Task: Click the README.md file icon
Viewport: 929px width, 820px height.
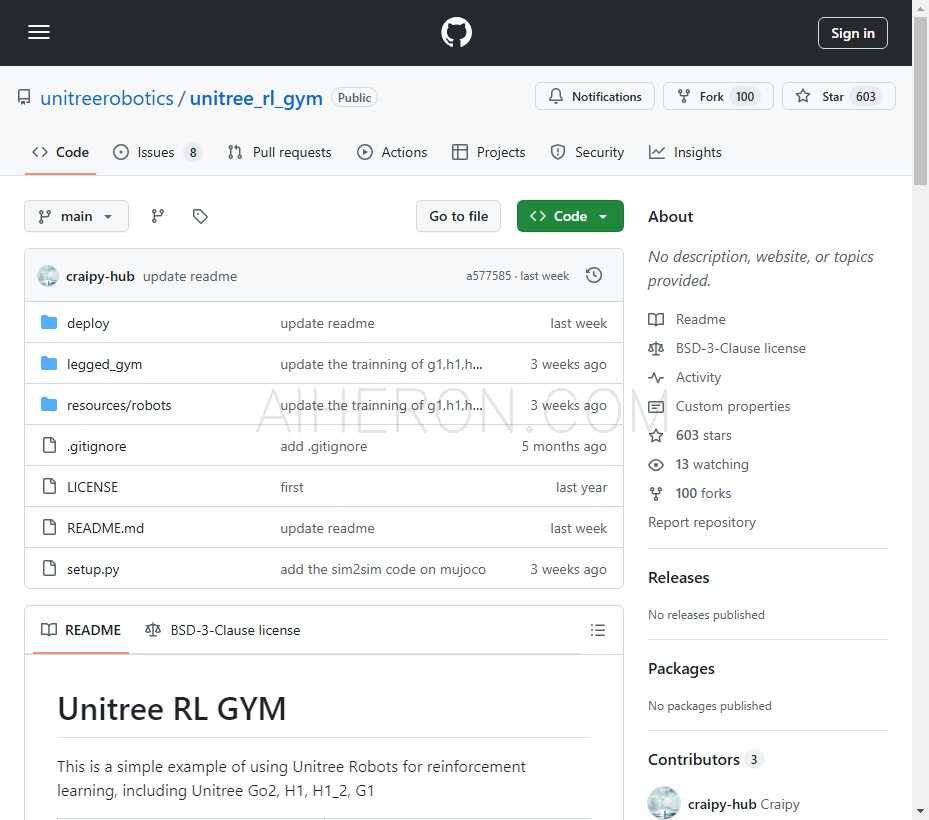Action: 49,527
